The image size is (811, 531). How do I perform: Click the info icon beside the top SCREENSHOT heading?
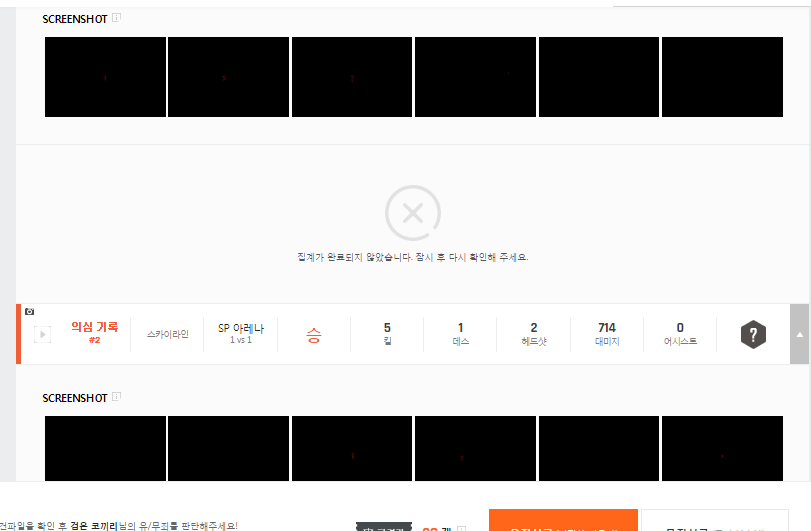pos(117,18)
